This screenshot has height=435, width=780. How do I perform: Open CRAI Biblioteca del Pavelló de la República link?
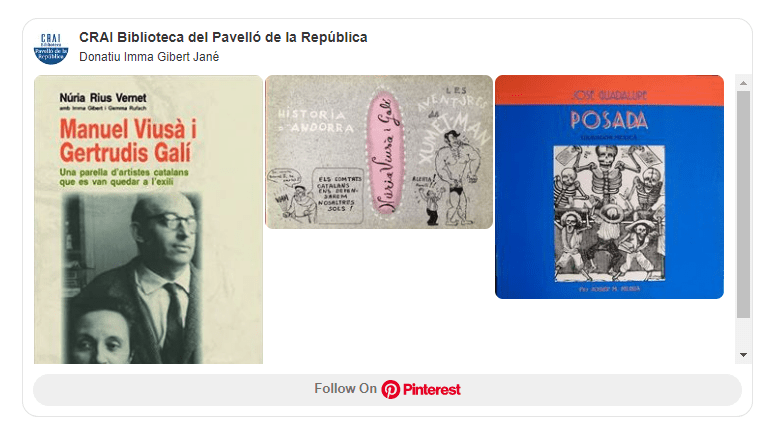point(223,37)
